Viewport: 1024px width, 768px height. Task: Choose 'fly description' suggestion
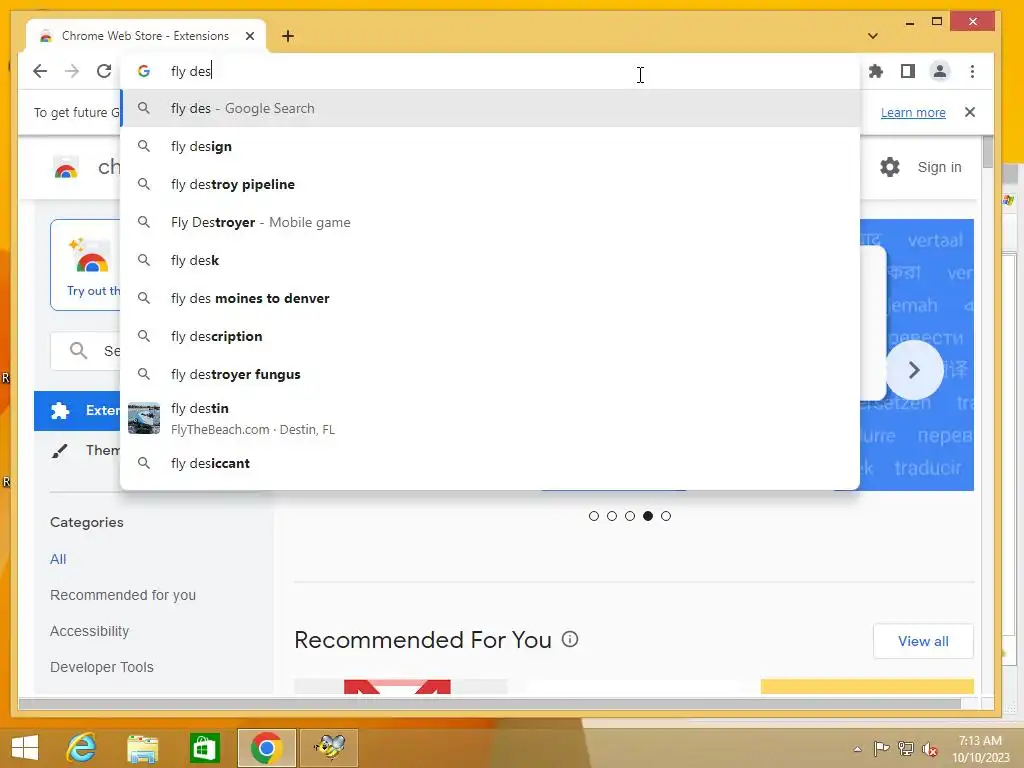pyautogui.click(x=490, y=336)
